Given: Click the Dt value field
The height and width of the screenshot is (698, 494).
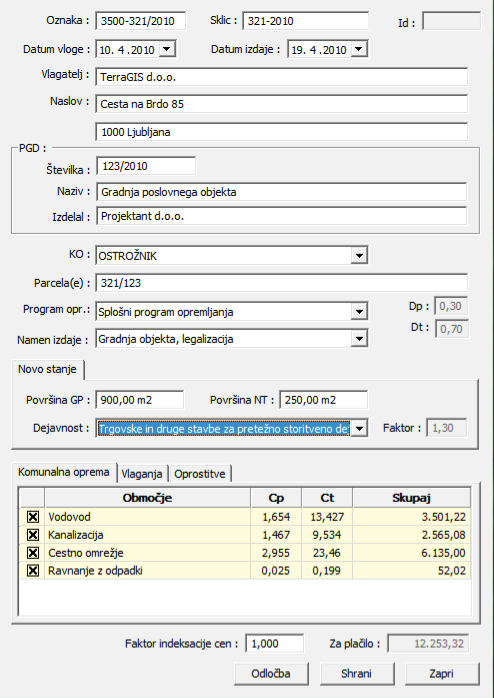Looking at the screenshot, I should pyautogui.click(x=452, y=329).
